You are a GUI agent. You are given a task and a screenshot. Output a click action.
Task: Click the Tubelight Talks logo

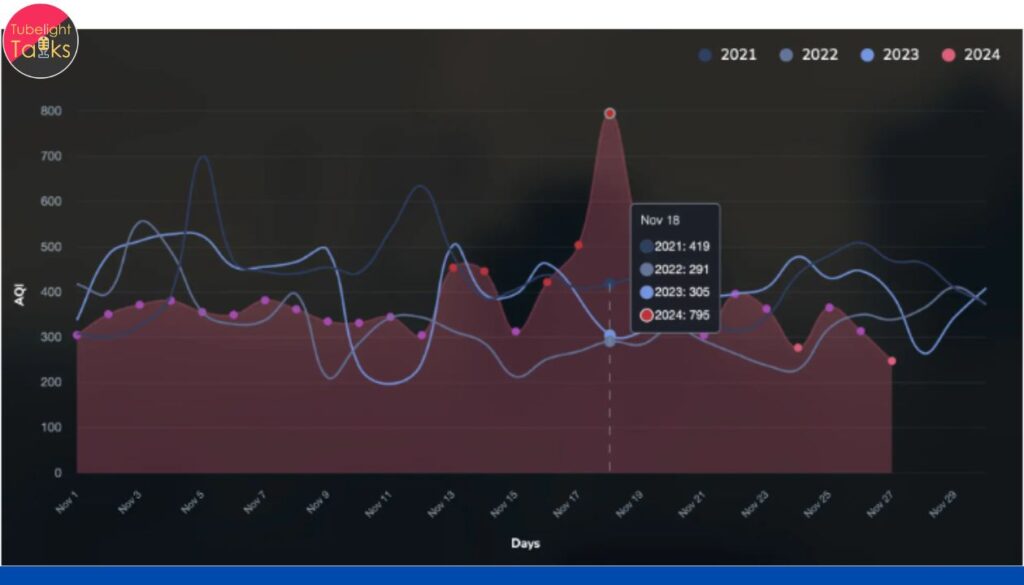[x=42, y=40]
